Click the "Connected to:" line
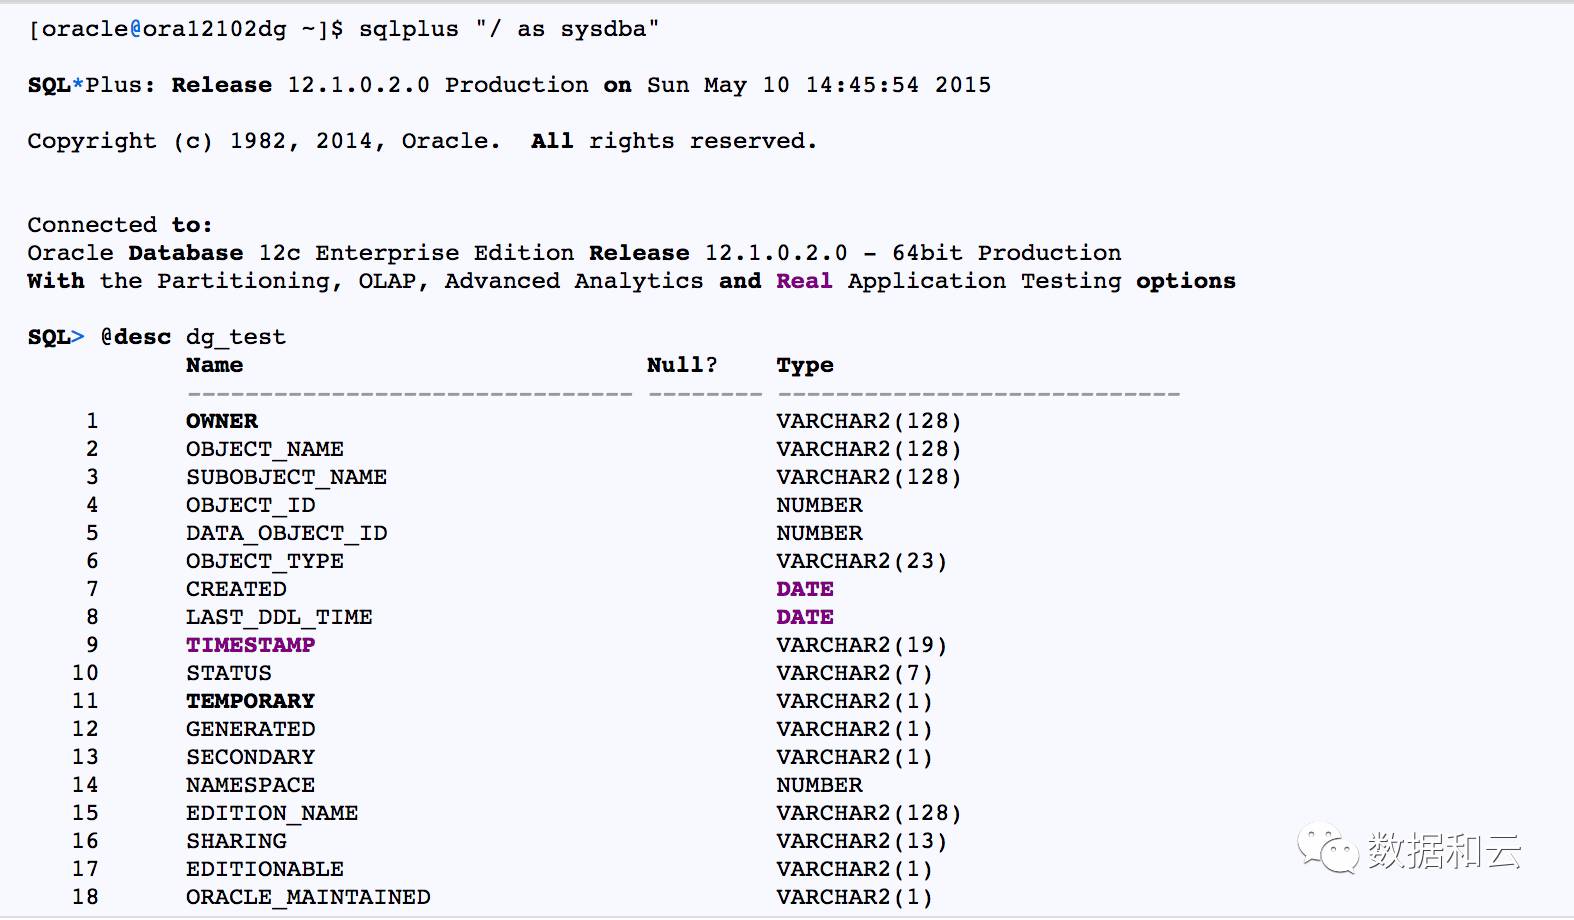The height and width of the screenshot is (920, 1574). point(120,225)
